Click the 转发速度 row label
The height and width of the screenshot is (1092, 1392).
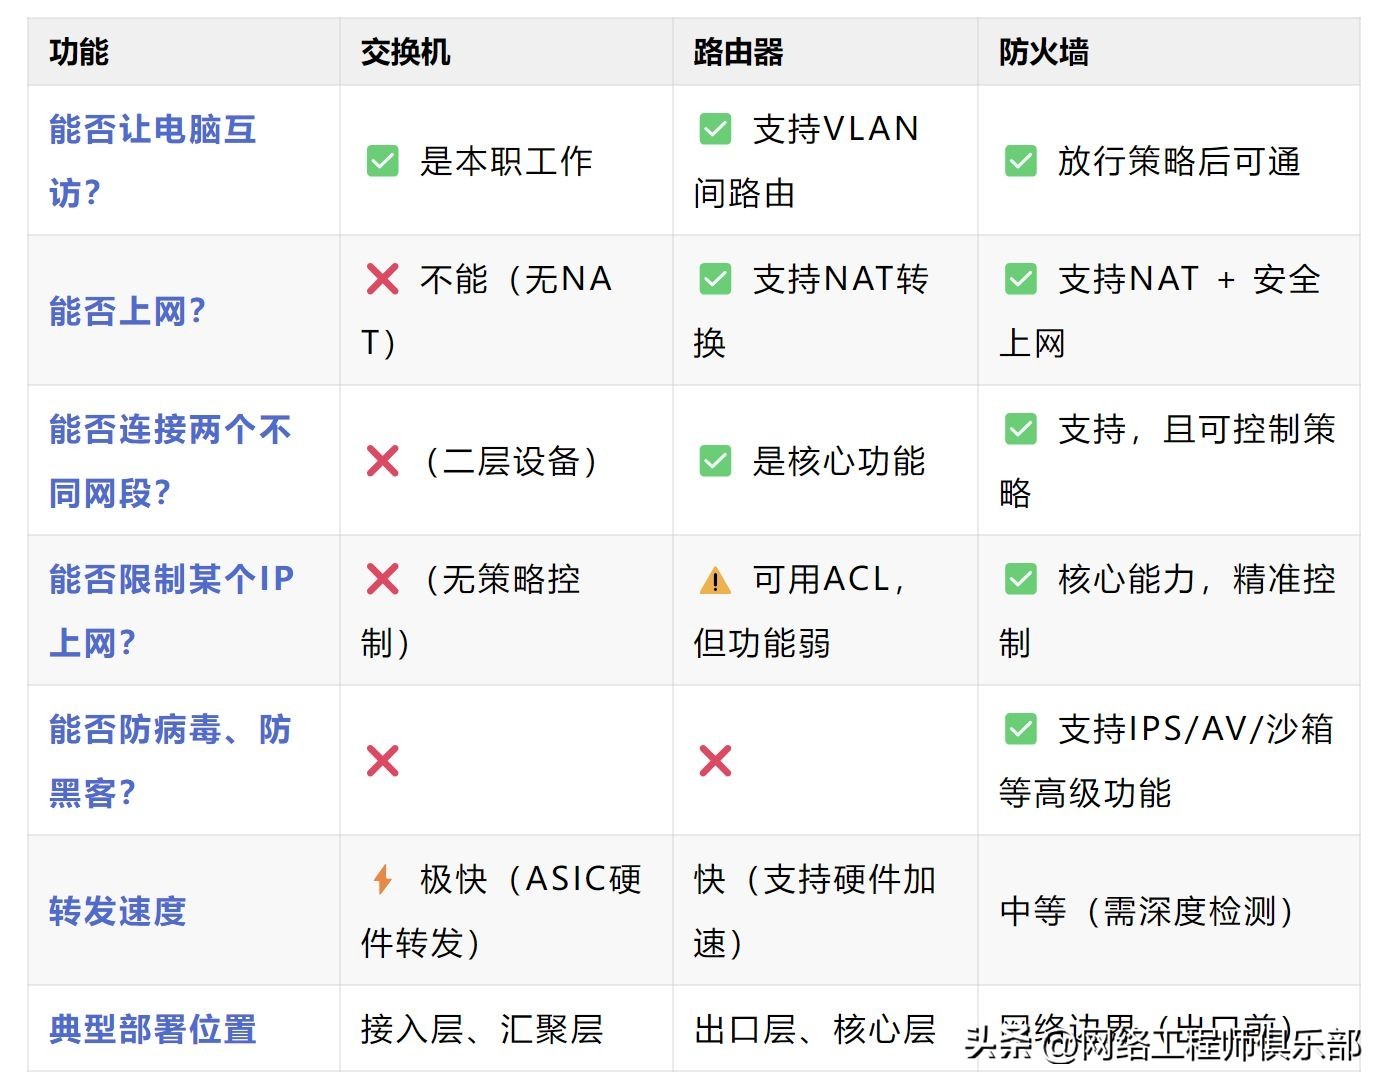118,911
